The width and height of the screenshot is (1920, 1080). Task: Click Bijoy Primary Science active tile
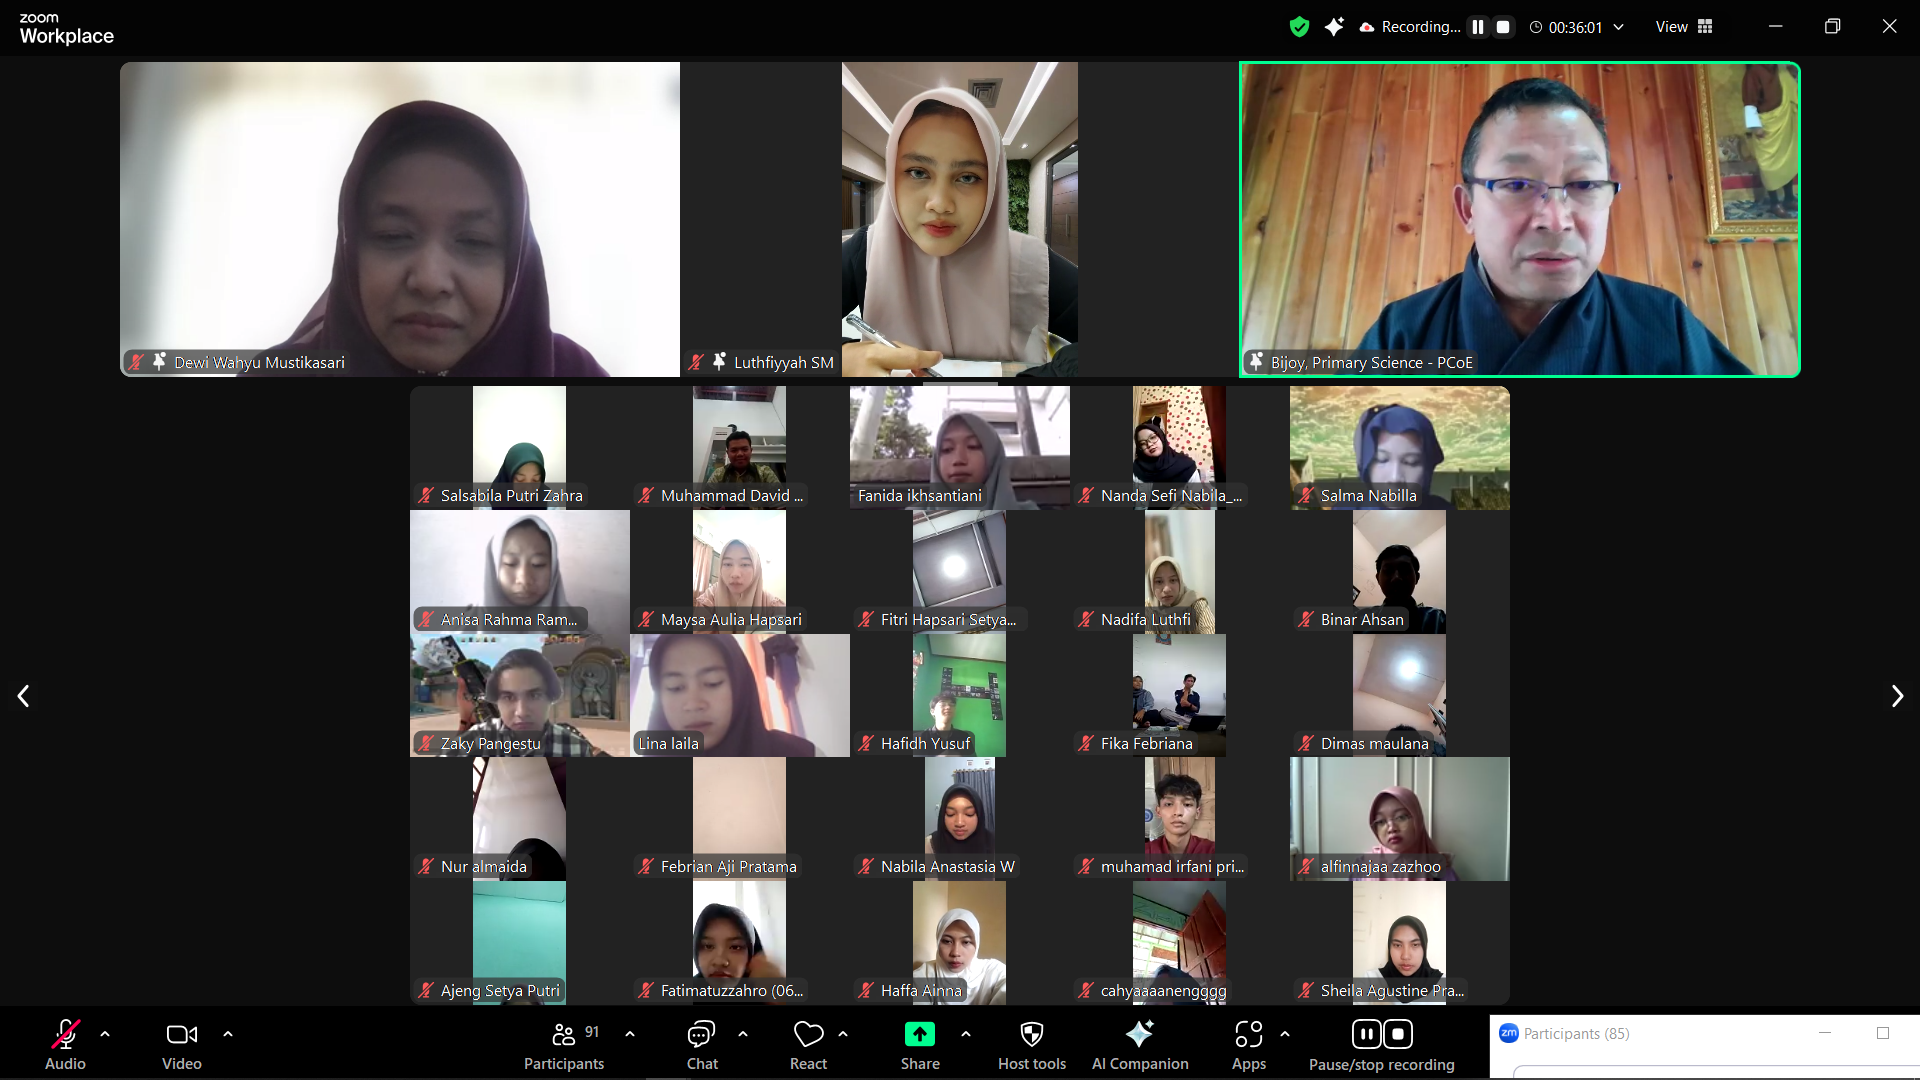point(1518,219)
